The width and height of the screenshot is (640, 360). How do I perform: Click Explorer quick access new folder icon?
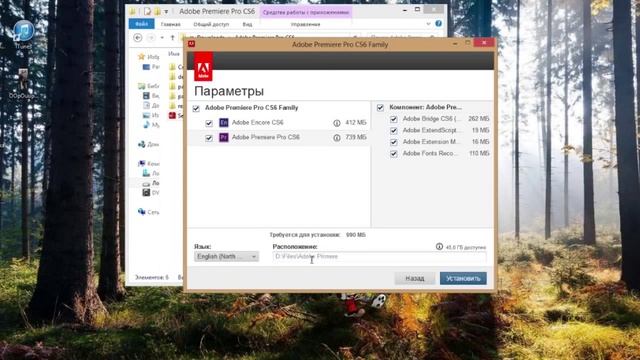pyautogui.click(x=157, y=11)
